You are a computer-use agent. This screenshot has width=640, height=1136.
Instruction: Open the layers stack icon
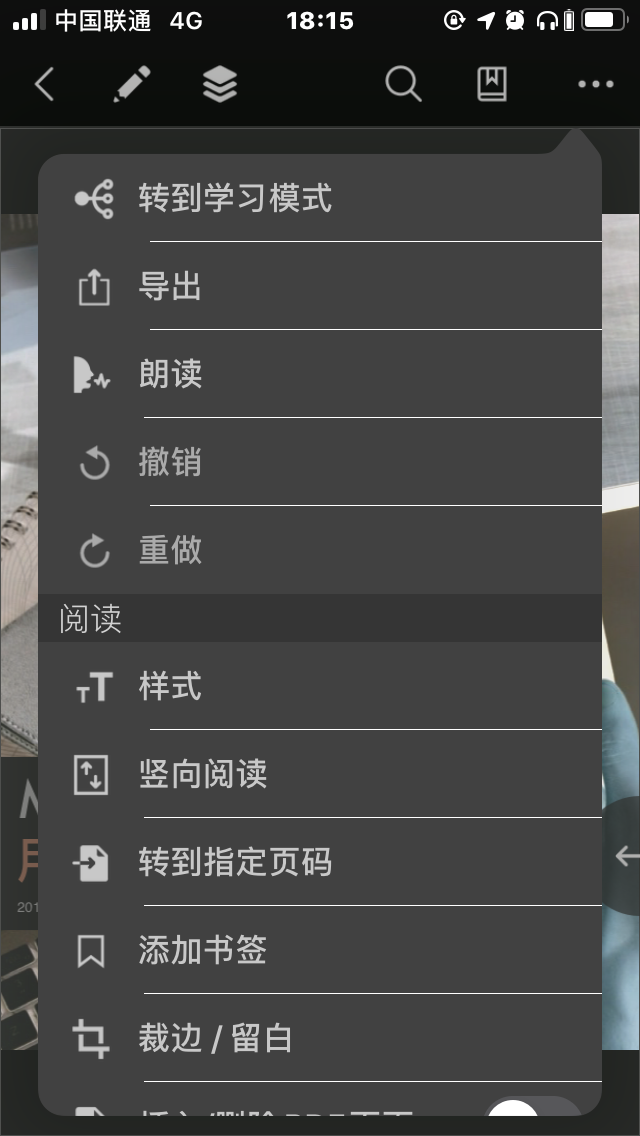click(220, 84)
